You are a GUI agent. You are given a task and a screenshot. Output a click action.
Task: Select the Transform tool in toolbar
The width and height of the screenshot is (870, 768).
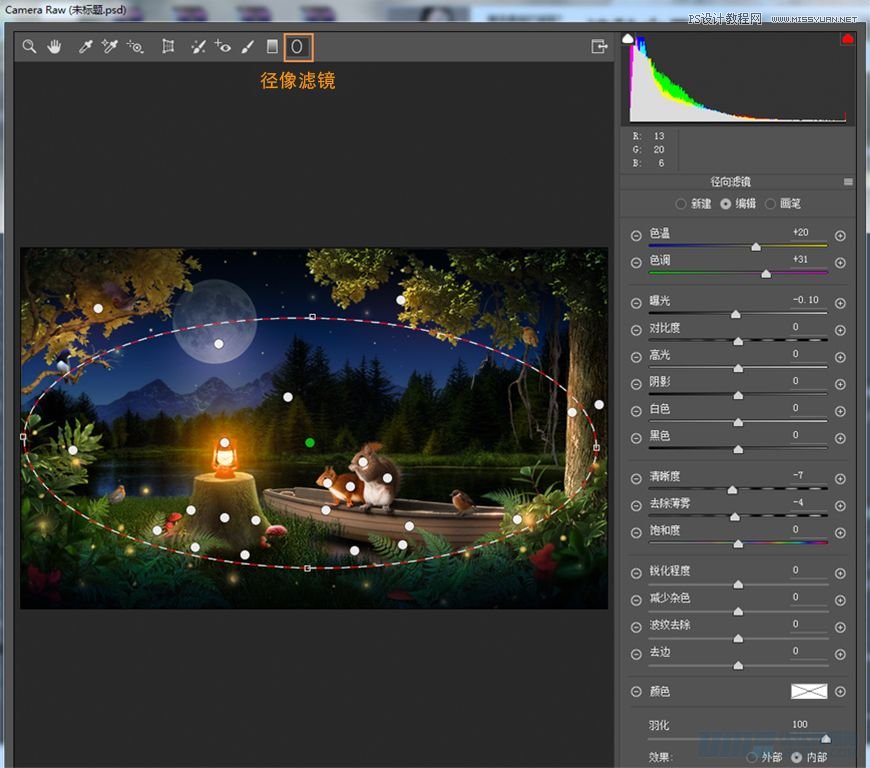click(x=168, y=46)
